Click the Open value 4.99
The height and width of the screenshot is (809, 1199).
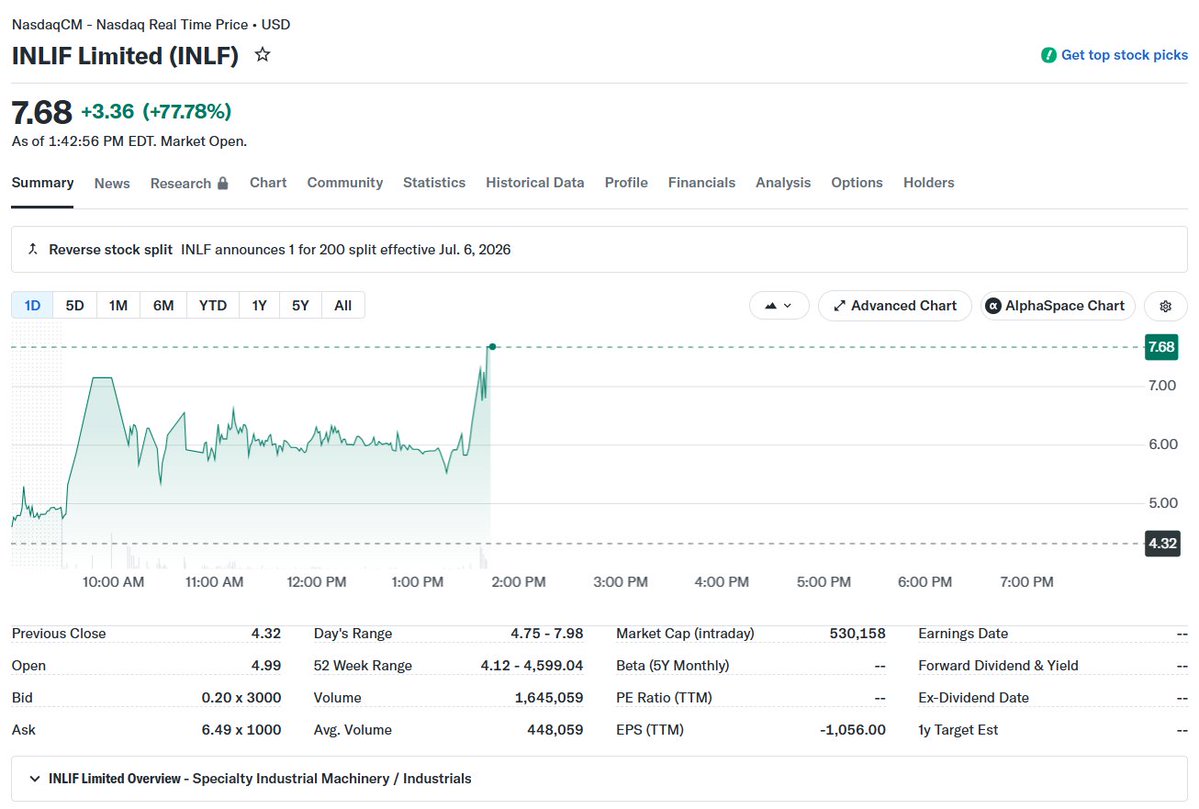coord(266,665)
